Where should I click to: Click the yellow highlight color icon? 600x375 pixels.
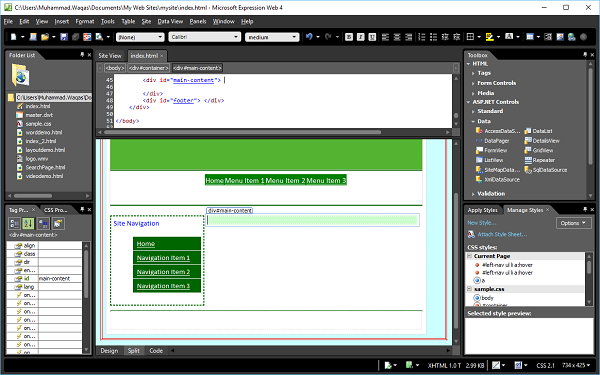coord(489,37)
